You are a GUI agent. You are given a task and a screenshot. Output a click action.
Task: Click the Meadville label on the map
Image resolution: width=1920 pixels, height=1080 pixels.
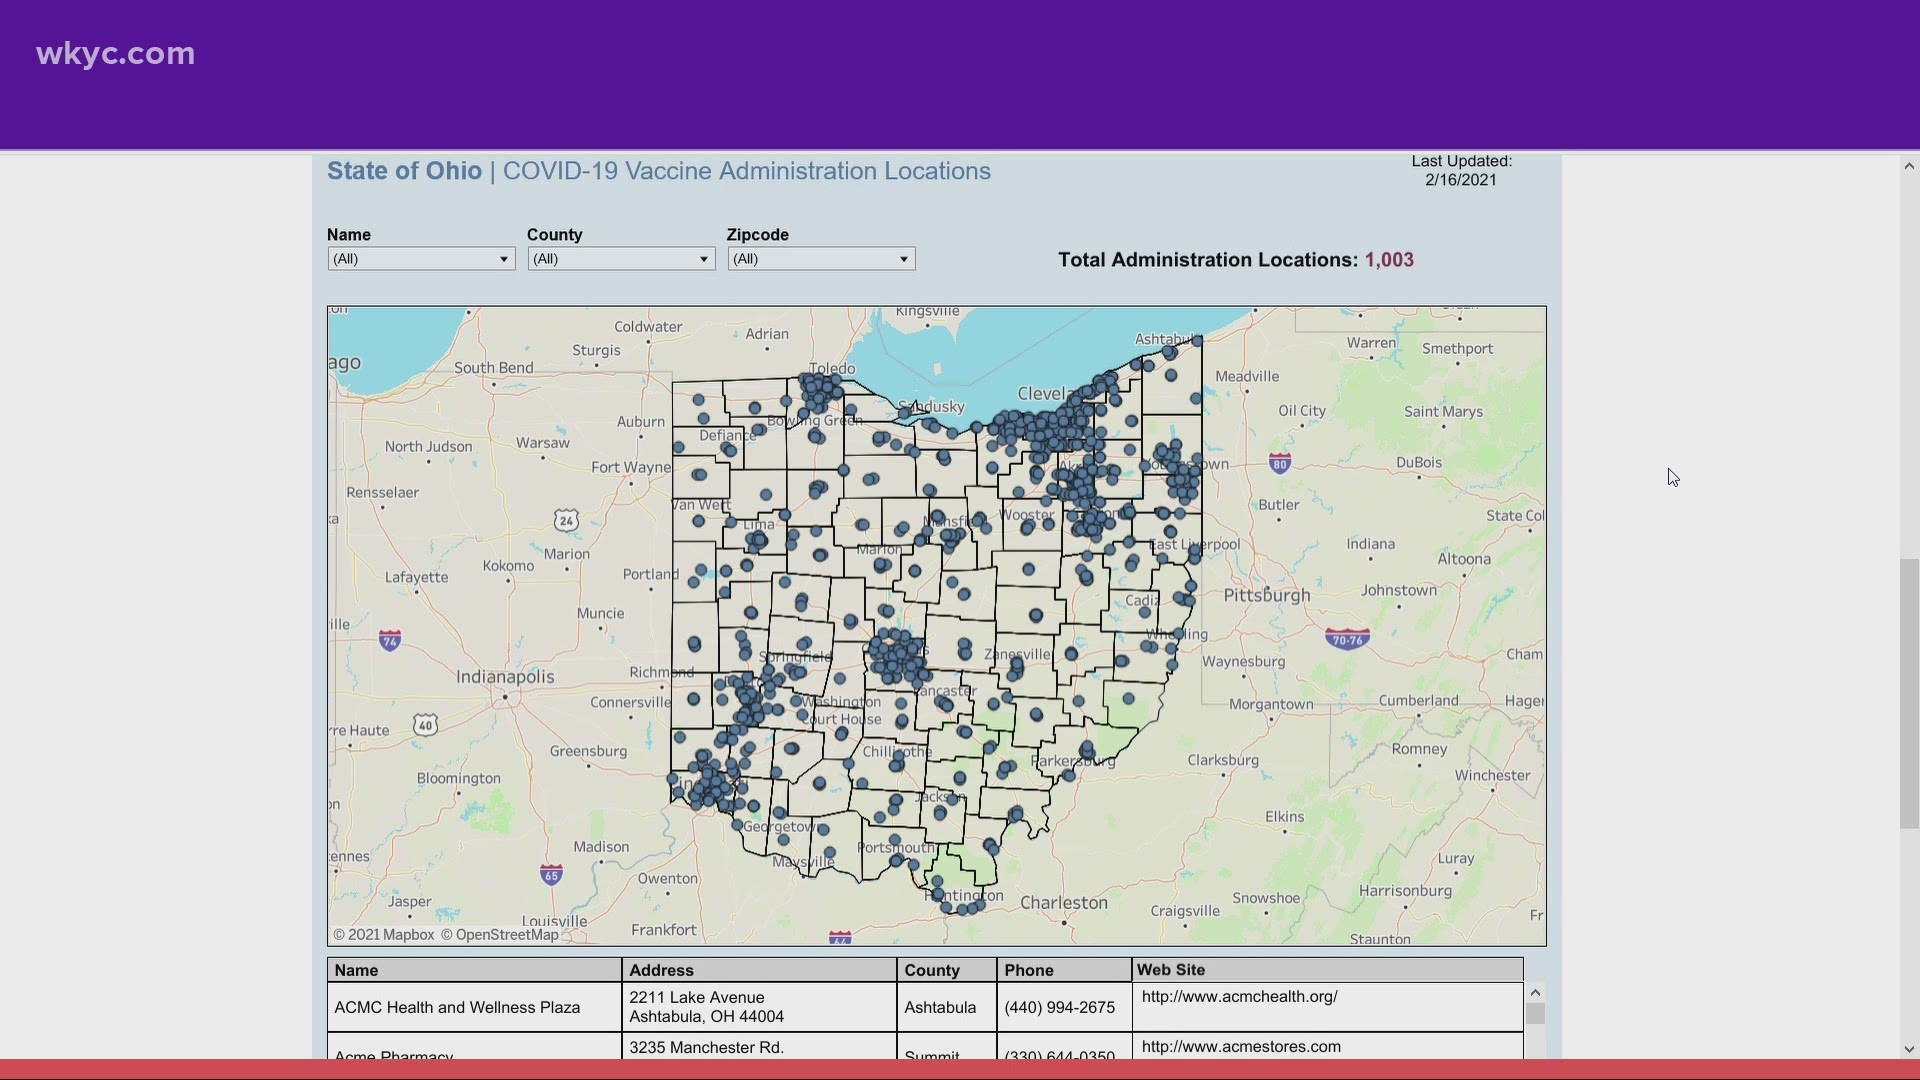1247,376
